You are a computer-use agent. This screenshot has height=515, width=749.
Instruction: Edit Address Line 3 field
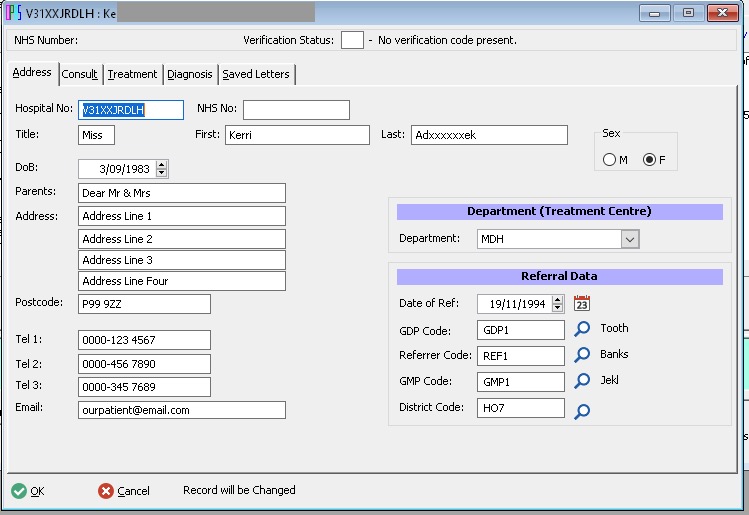pyautogui.click(x=182, y=260)
